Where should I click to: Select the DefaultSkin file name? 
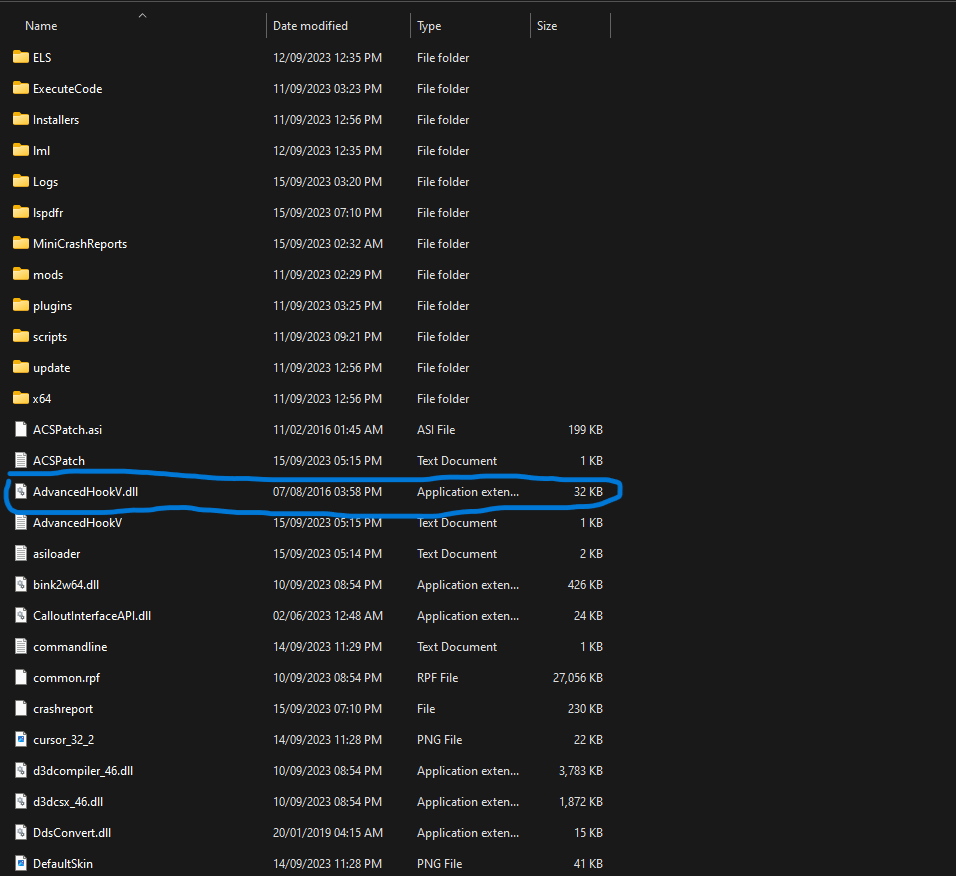click(63, 863)
